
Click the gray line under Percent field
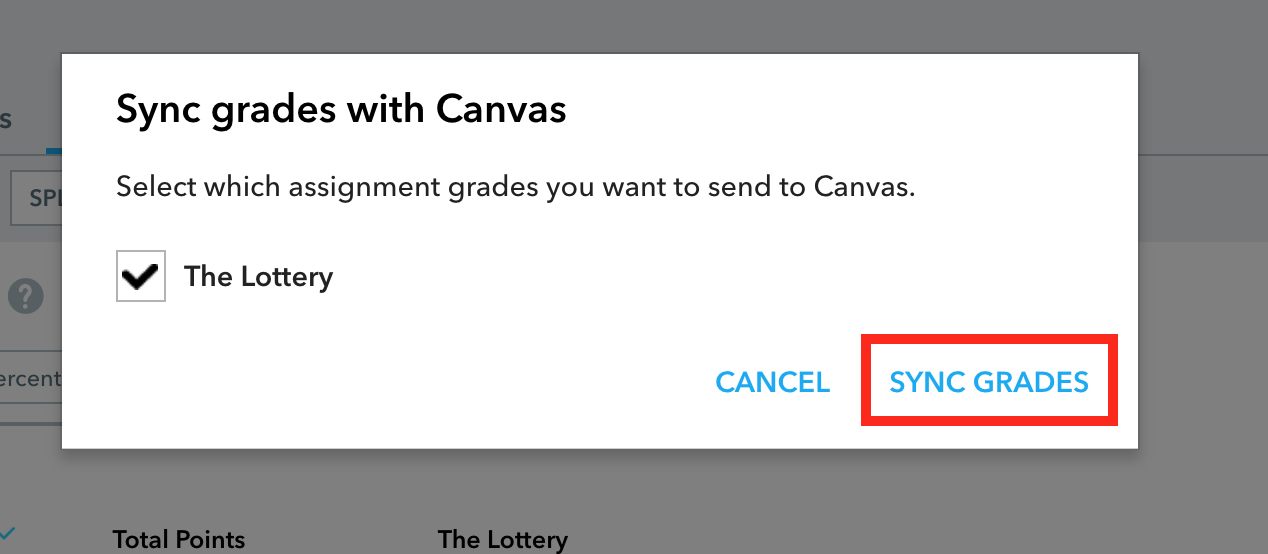click(x=31, y=423)
